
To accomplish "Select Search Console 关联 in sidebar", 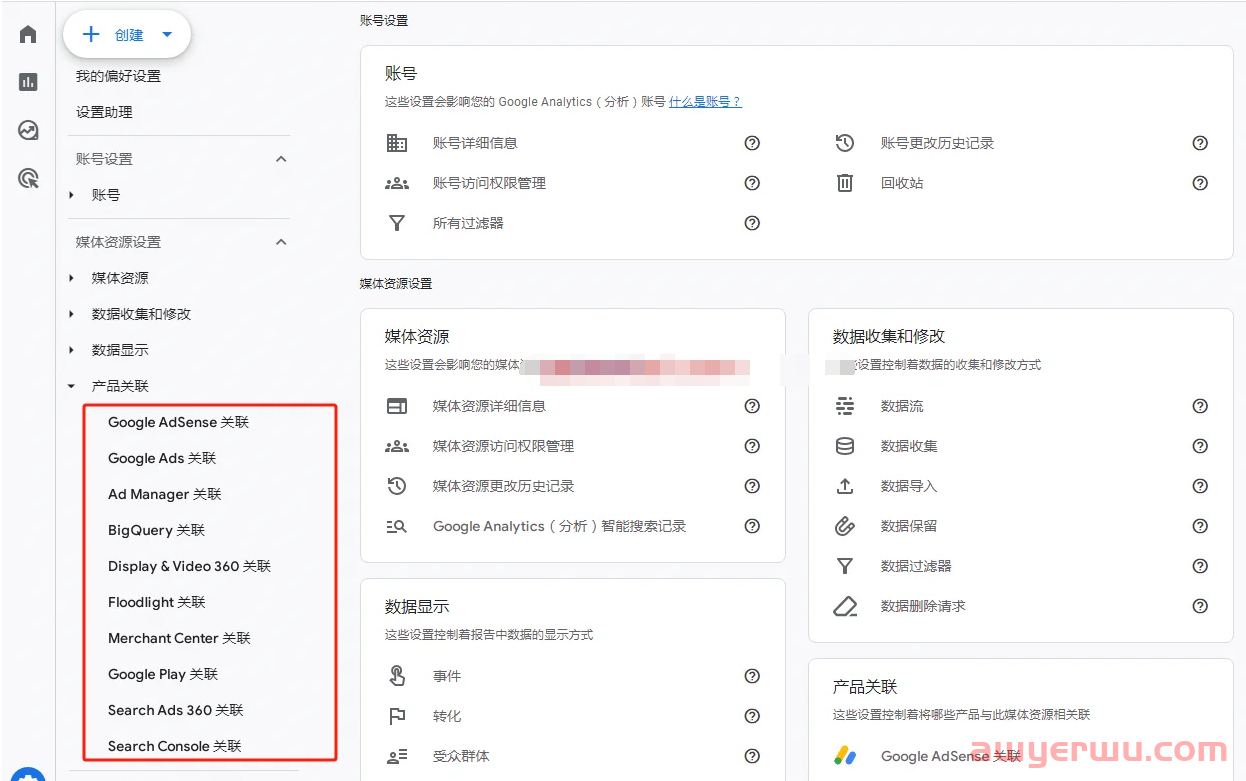I will [x=175, y=746].
